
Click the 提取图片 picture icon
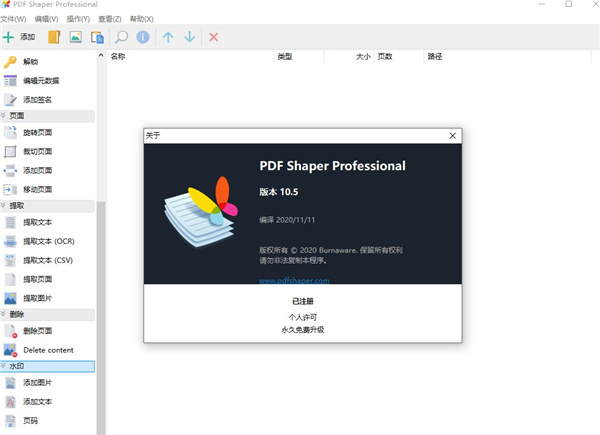[10, 298]
